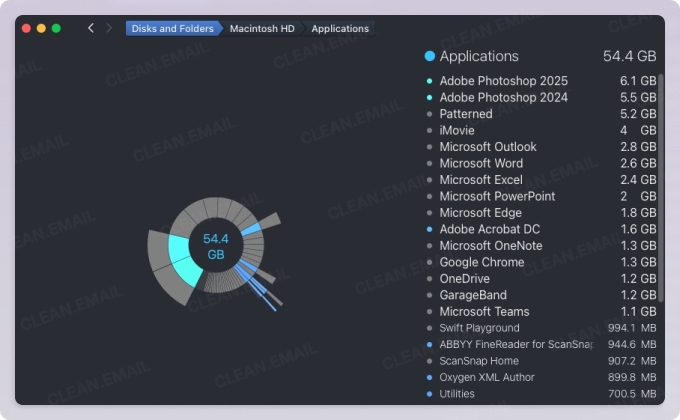Select Oxygen XML Author entry
Viewport: 680px width, 420px height.
tap(541, 377)
